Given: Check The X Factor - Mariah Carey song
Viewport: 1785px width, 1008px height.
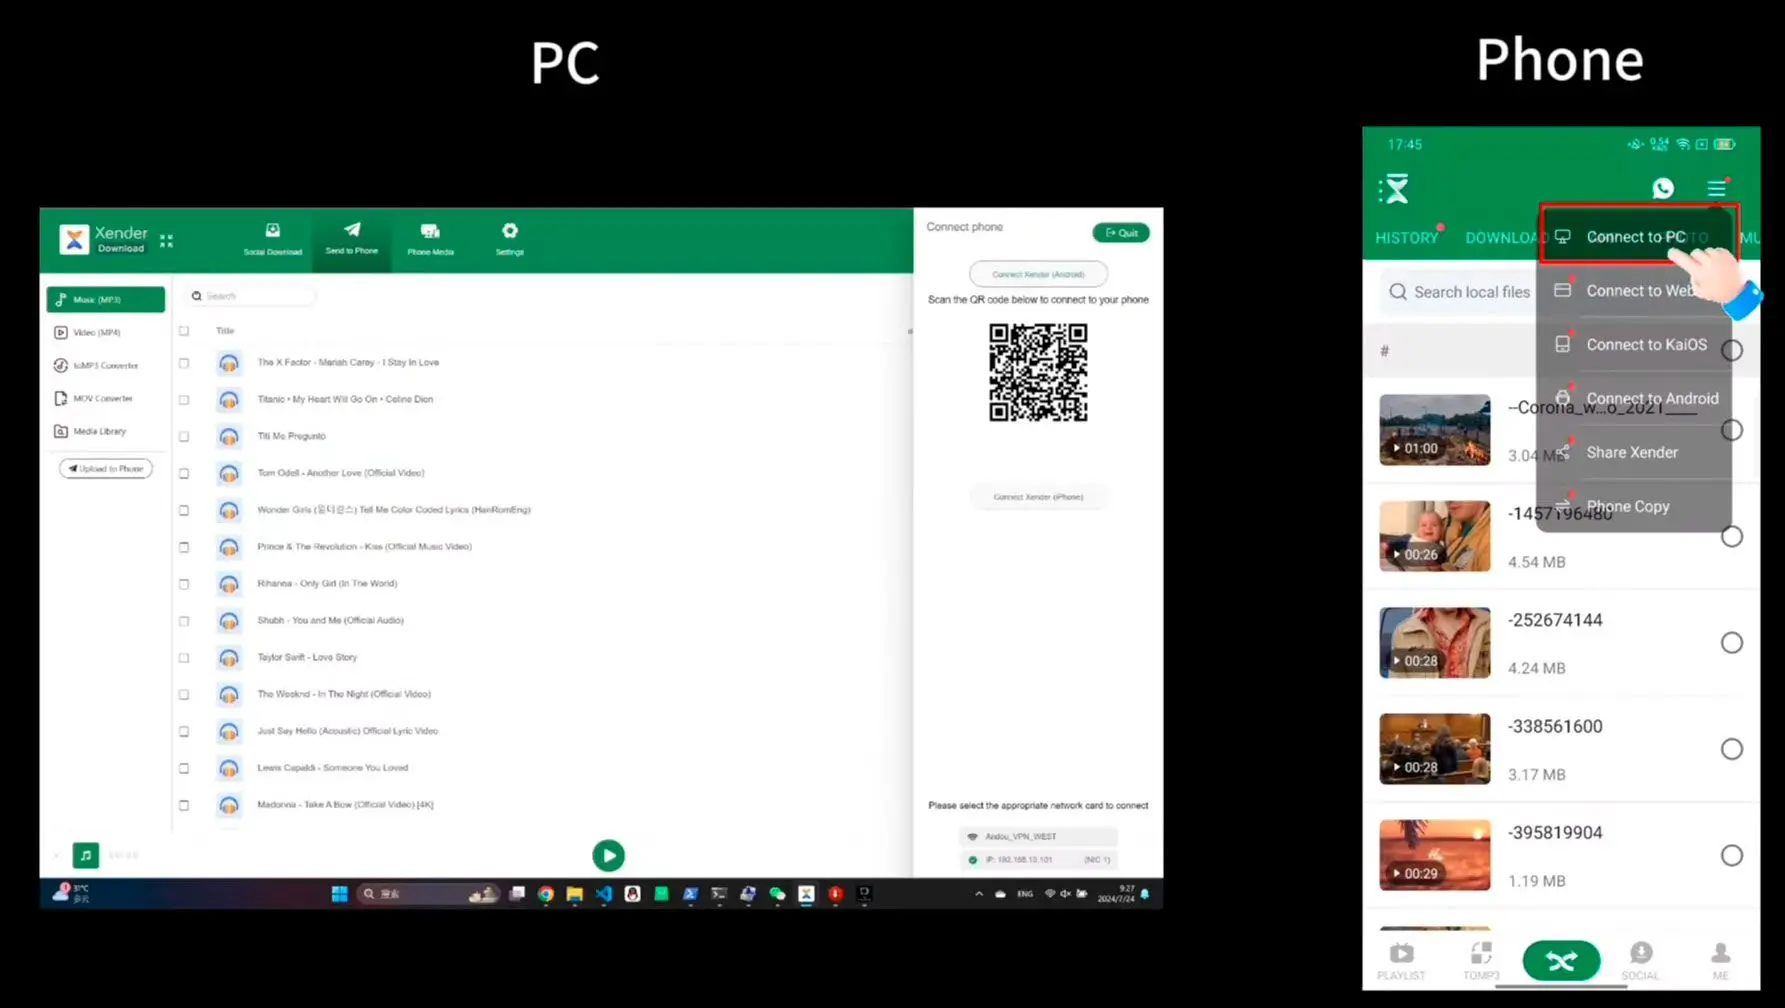Looking at the screenshot, I should [184, 363].
